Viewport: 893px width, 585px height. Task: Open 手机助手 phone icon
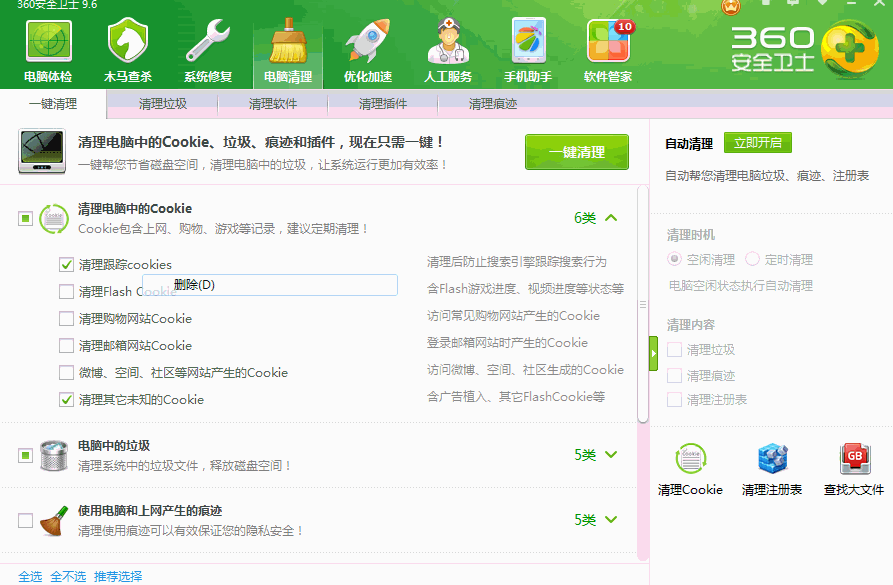529,40
